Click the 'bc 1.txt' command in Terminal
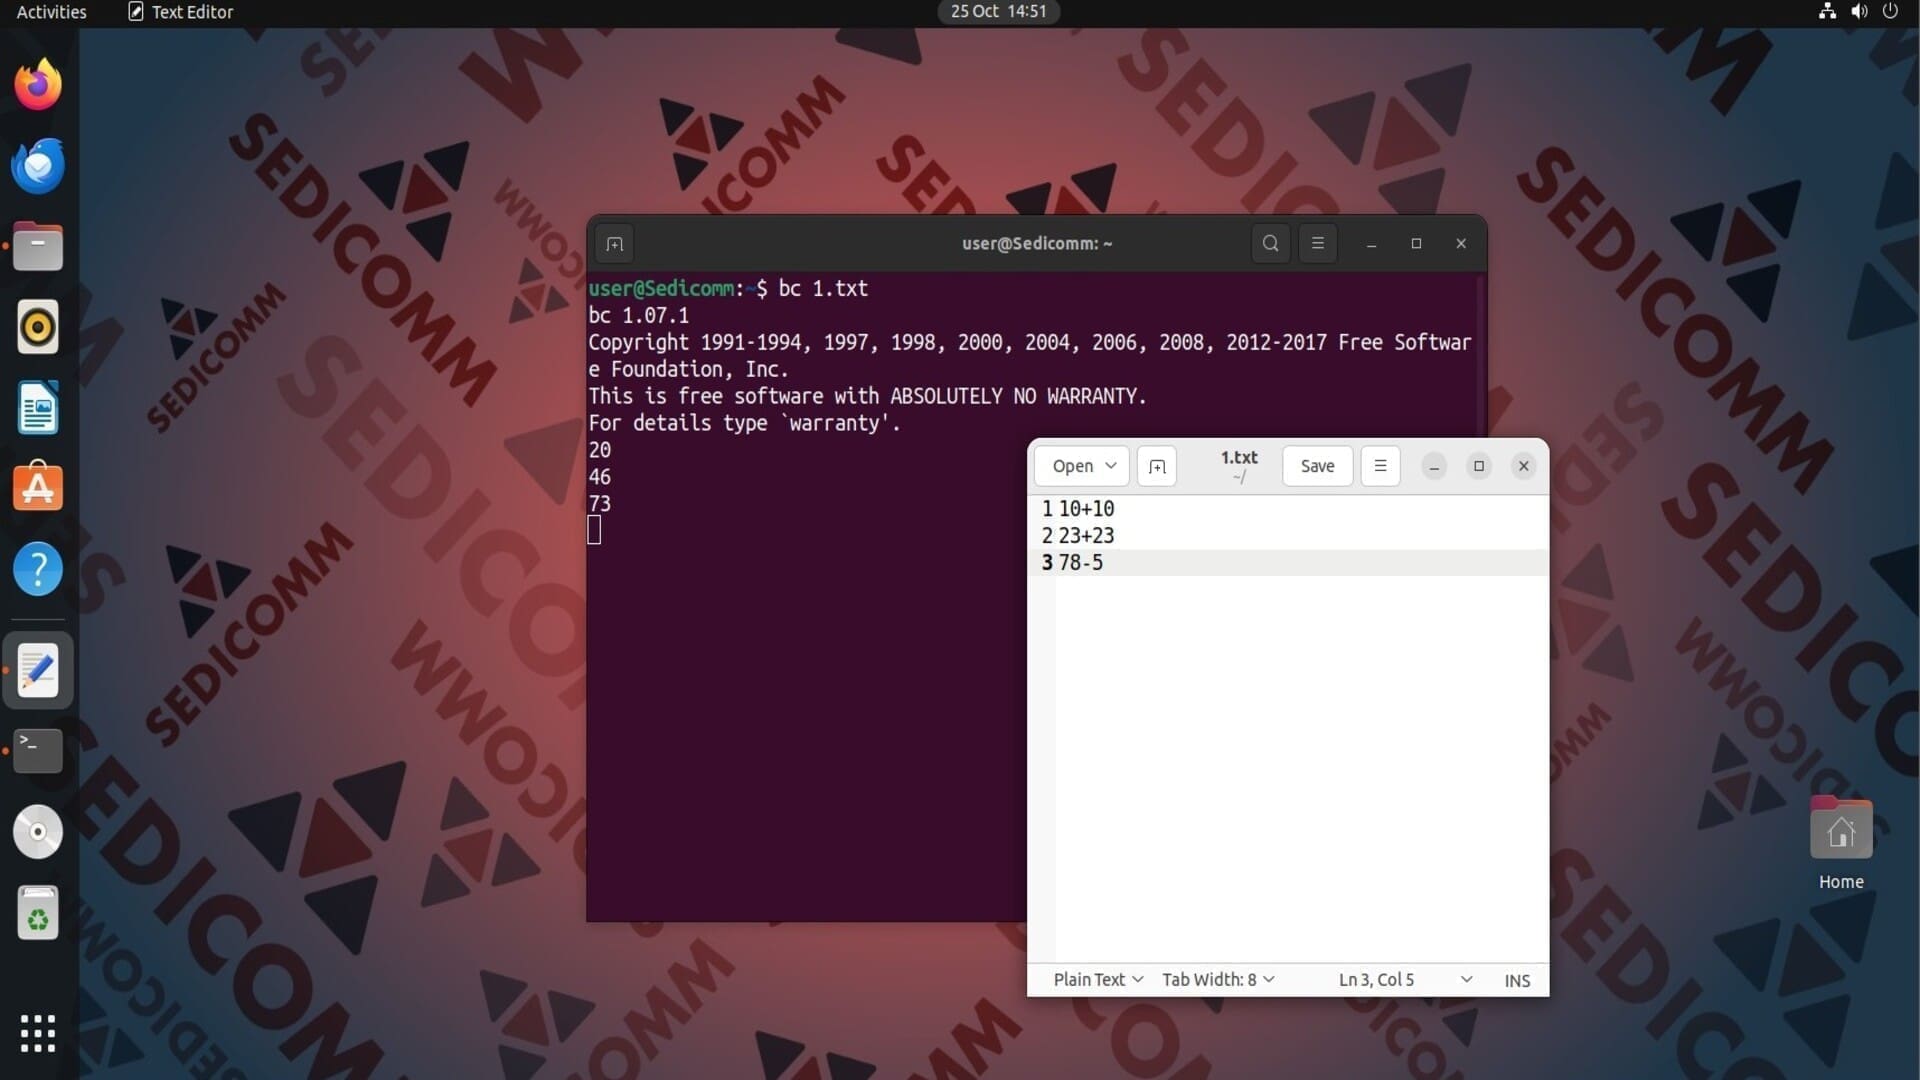The image size is (1920, 1080). 823,289
